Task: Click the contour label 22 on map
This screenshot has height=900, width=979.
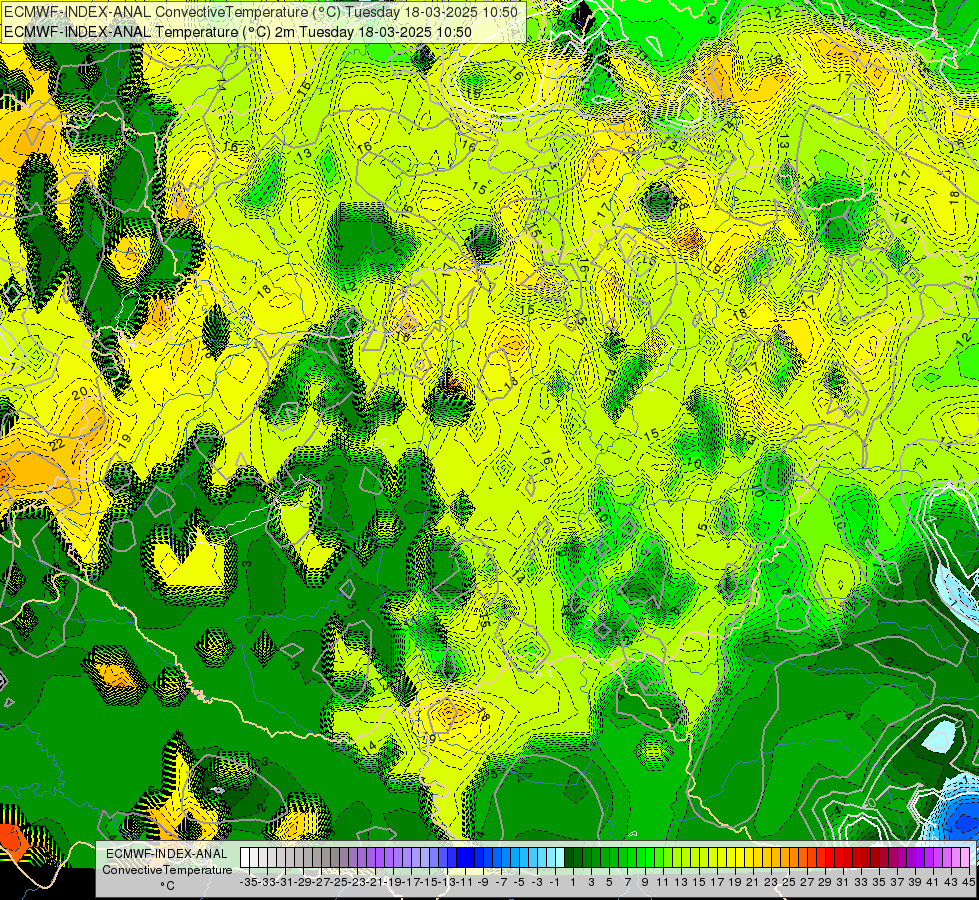Action: point(58,445)
